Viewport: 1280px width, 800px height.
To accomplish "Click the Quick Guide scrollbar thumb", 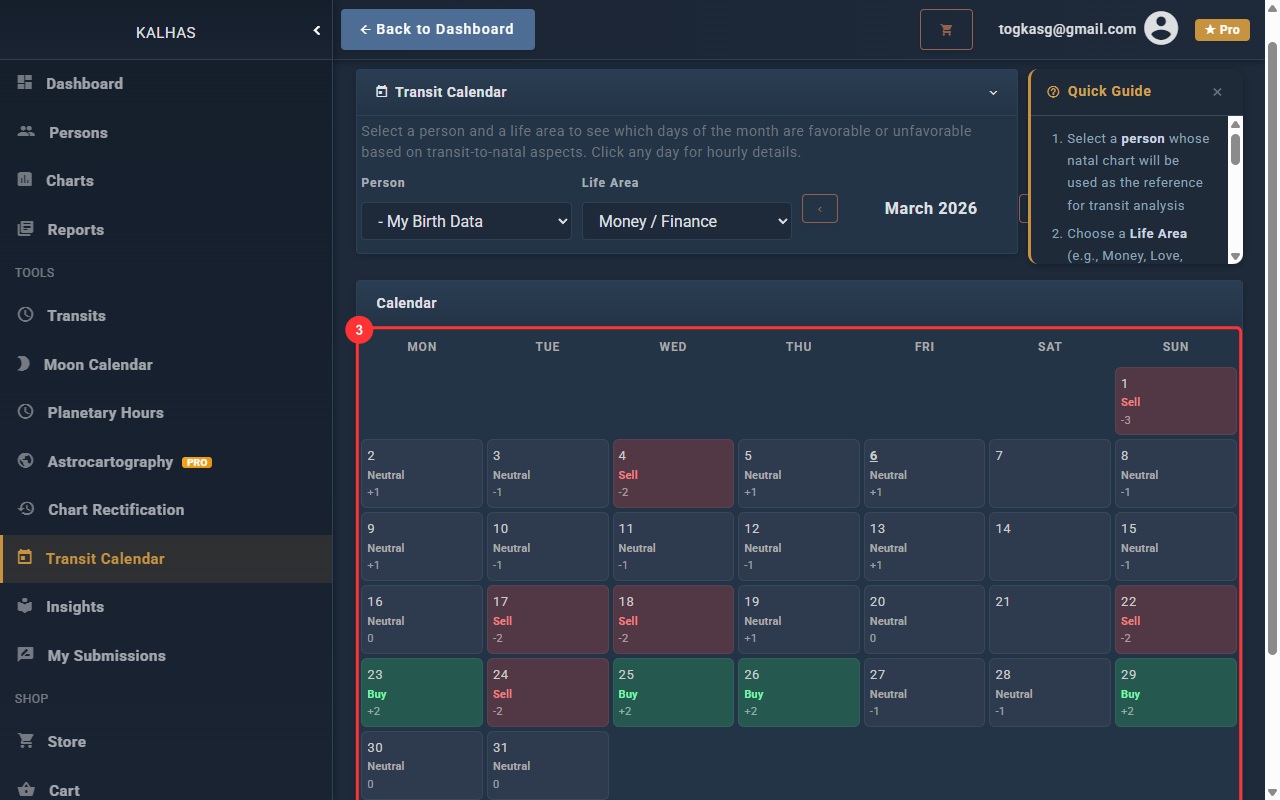I will (x=1235, y=150).
